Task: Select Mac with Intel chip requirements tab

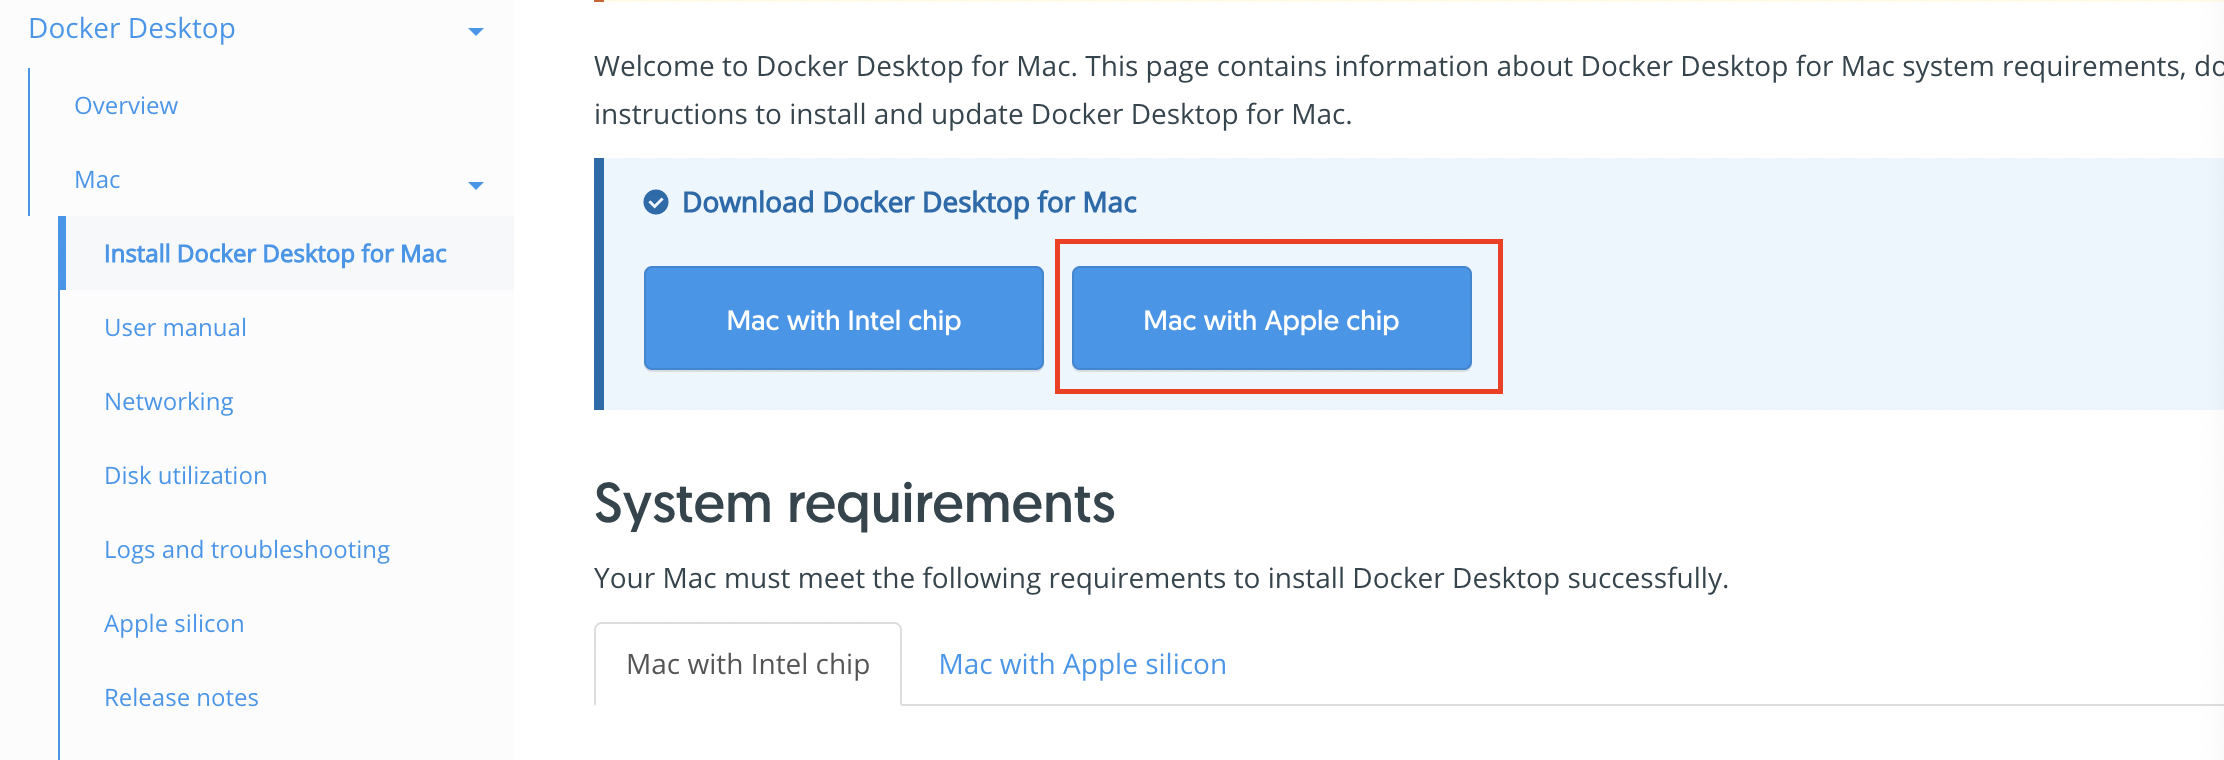Action: 748,664
